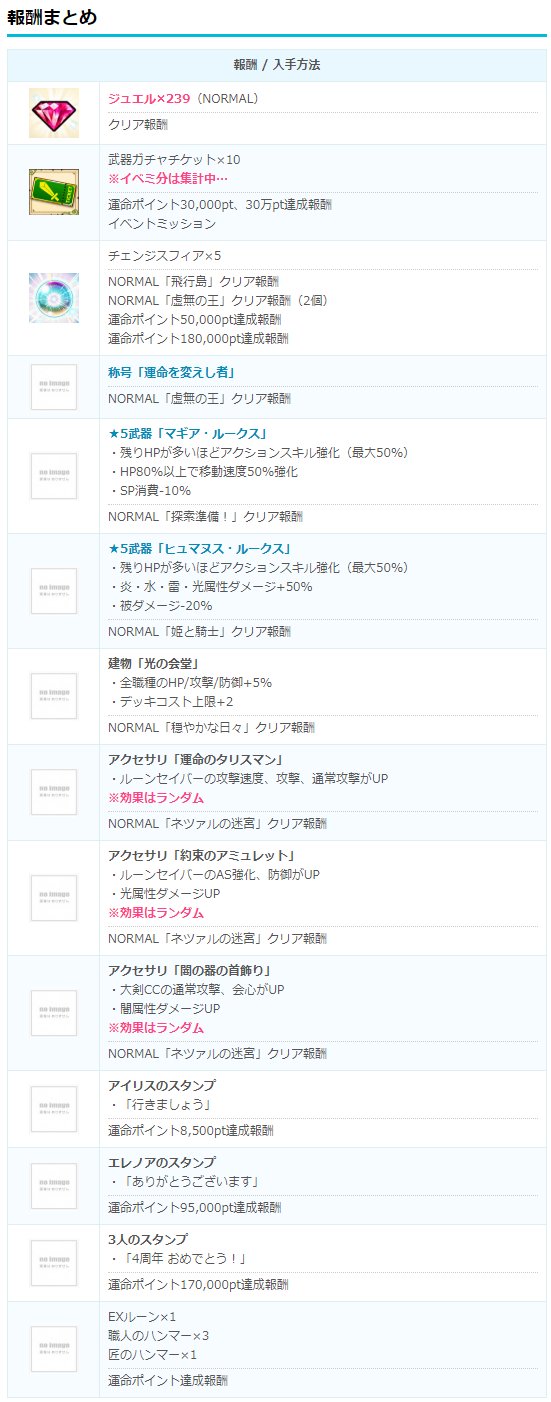Click the text 運命ポイント8,500pt達成報酬

[191, 1131]
